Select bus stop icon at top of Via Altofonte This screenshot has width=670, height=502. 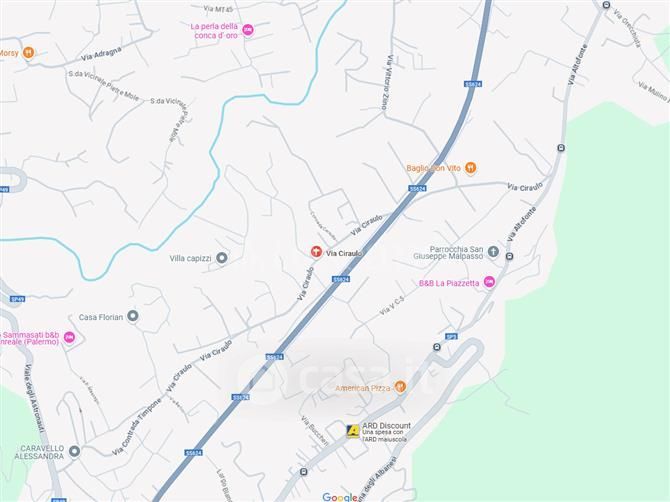click(606, 5)
